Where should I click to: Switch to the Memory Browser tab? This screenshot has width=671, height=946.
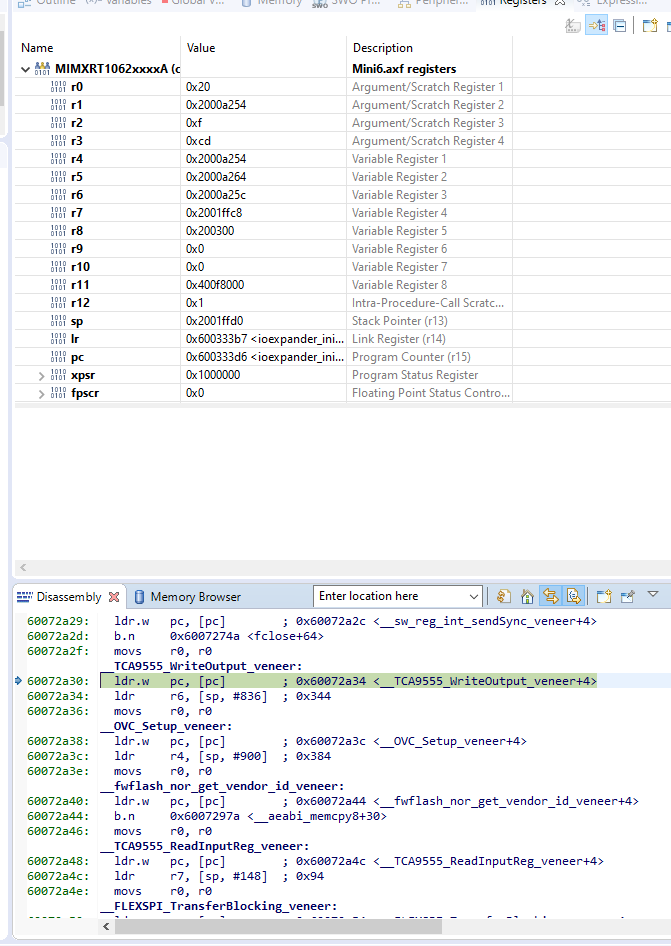187,597
